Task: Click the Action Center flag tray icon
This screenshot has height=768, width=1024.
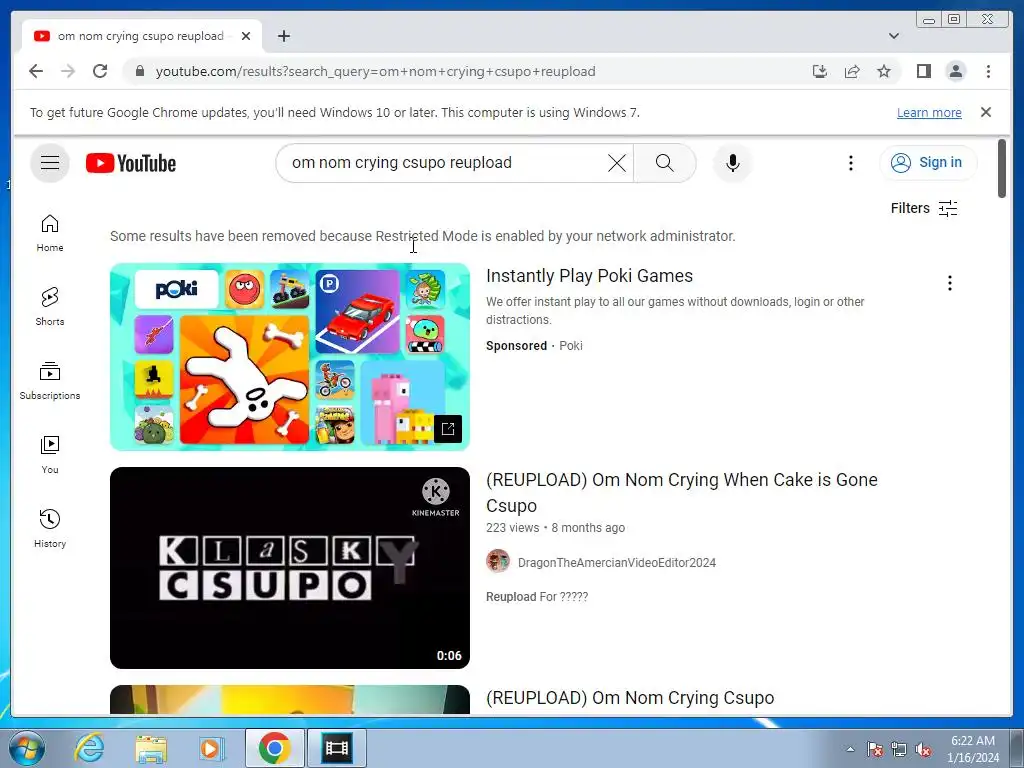Action: (875, 749)
